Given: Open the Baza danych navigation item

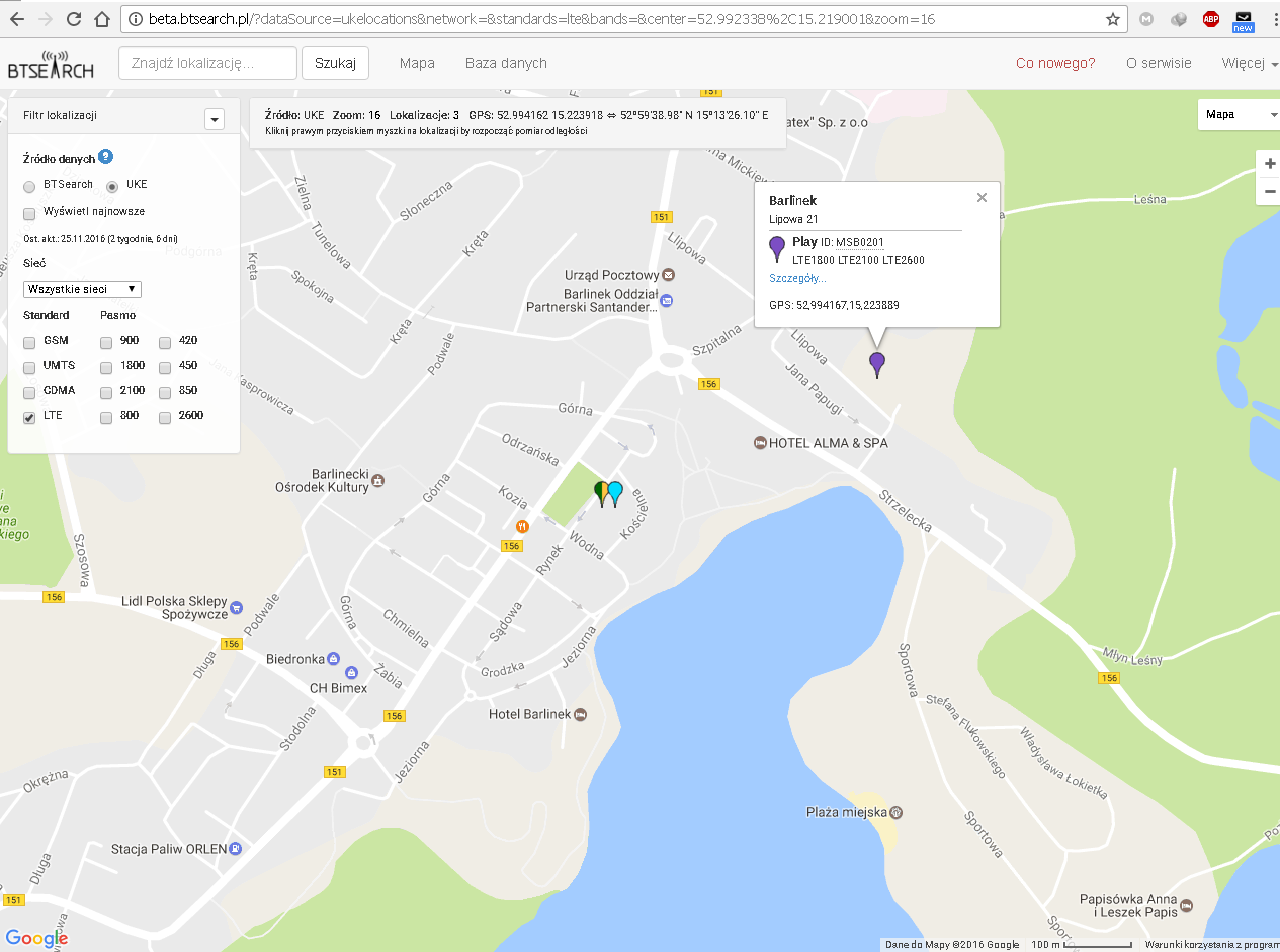Looking at the screenshot, I should (x=506, y=63).
